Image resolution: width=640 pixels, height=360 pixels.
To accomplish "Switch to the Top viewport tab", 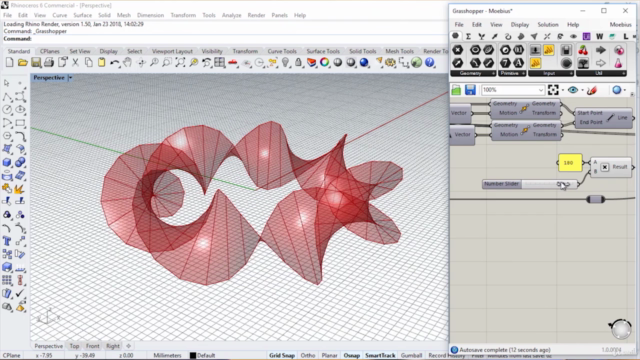I will point(74,346).
